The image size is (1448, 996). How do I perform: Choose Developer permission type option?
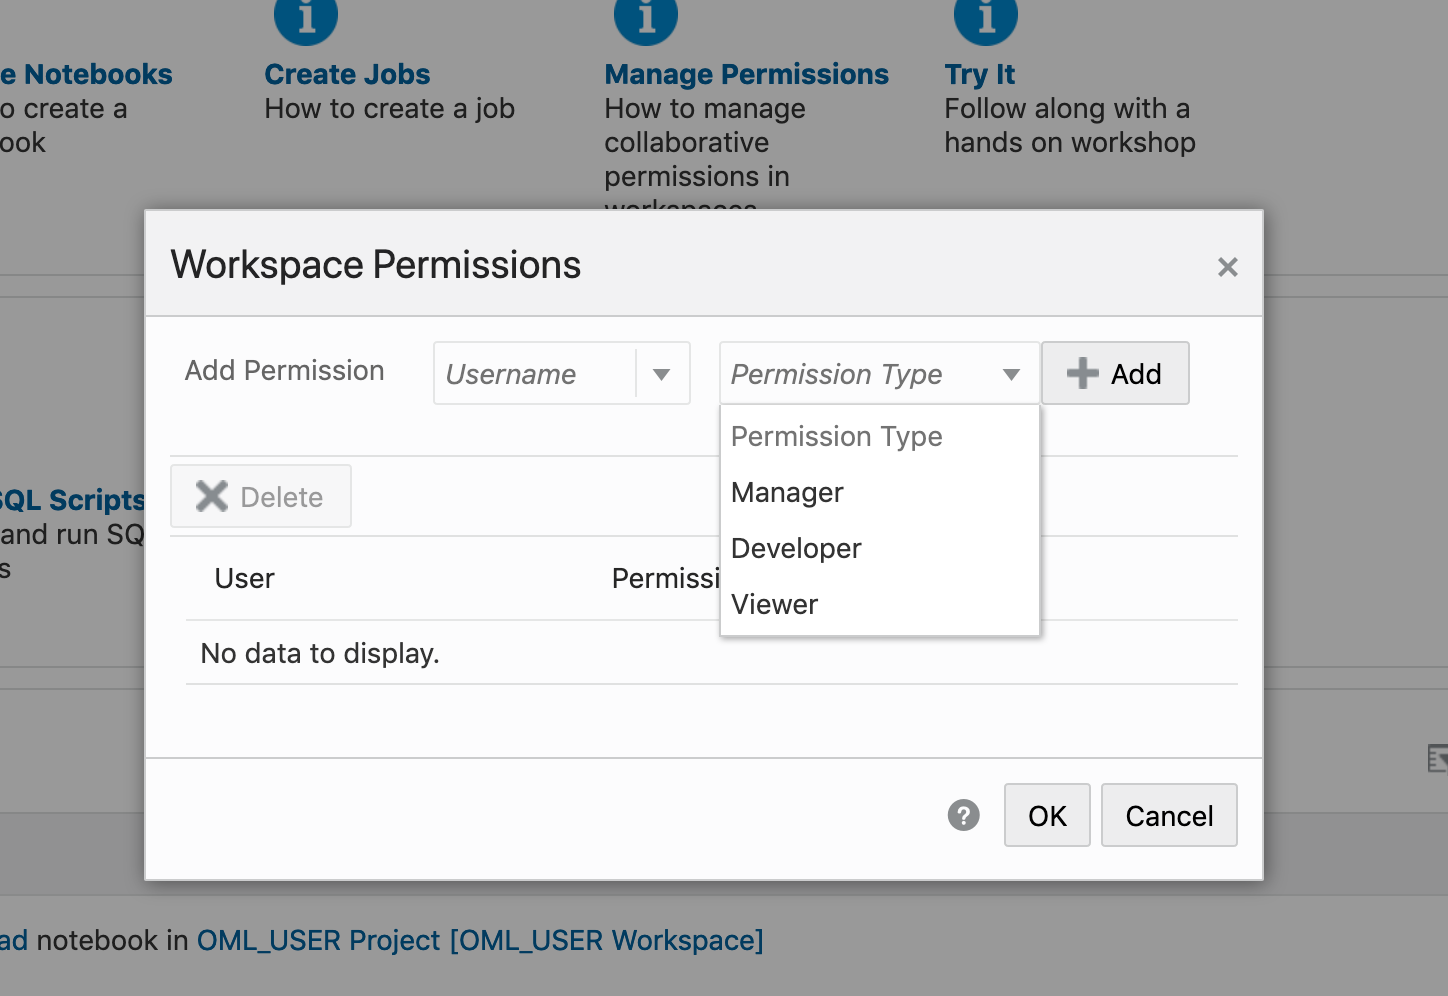[x=796, y=548]
